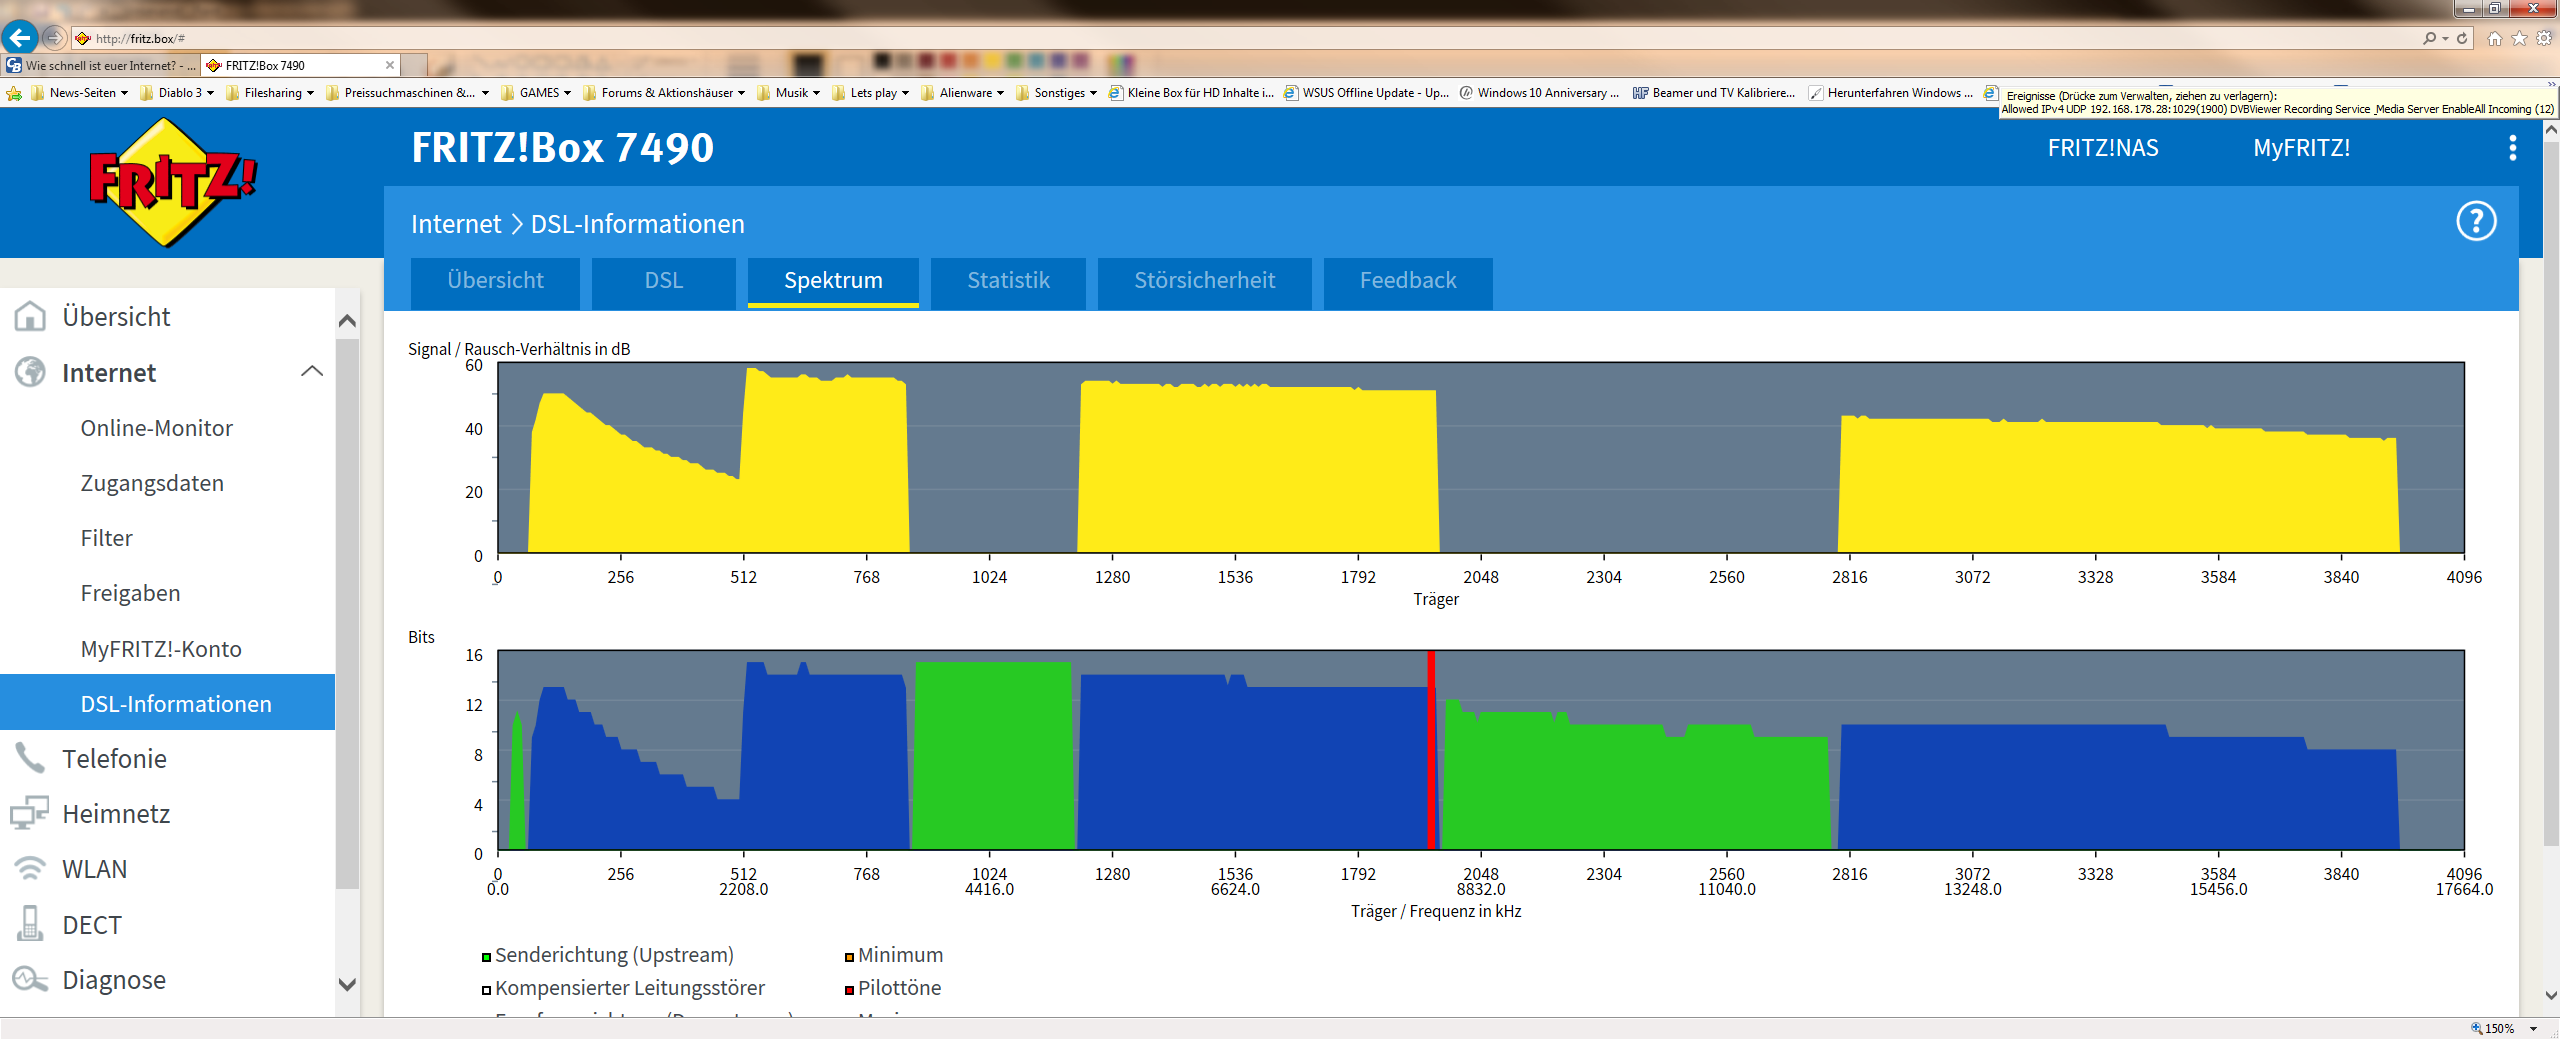Click the WLAN wireless signal icon
Viewport: 2560px width, 1040px height.
coord(30,869)
